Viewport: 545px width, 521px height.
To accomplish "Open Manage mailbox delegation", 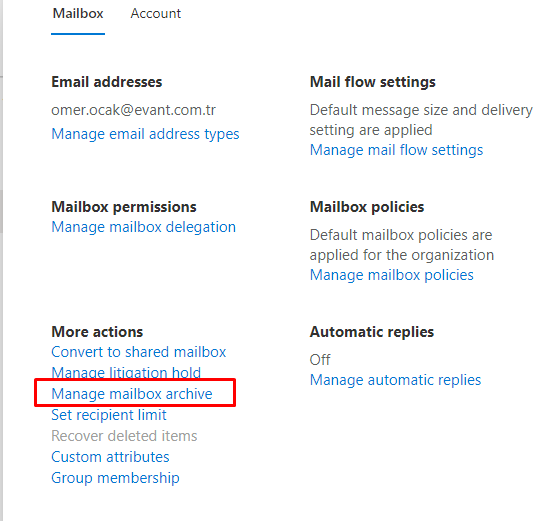I will (x=144, y=227).
